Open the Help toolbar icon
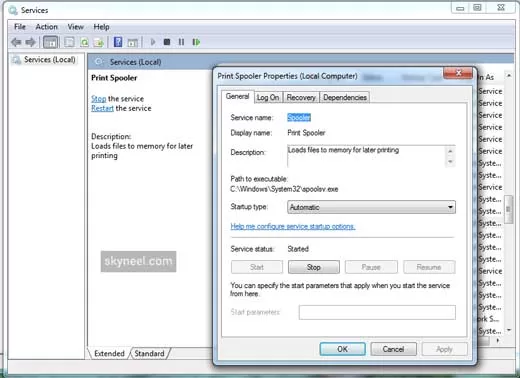Image resolution: width=520 pixels, height=378 pixels. pos(118,42)
